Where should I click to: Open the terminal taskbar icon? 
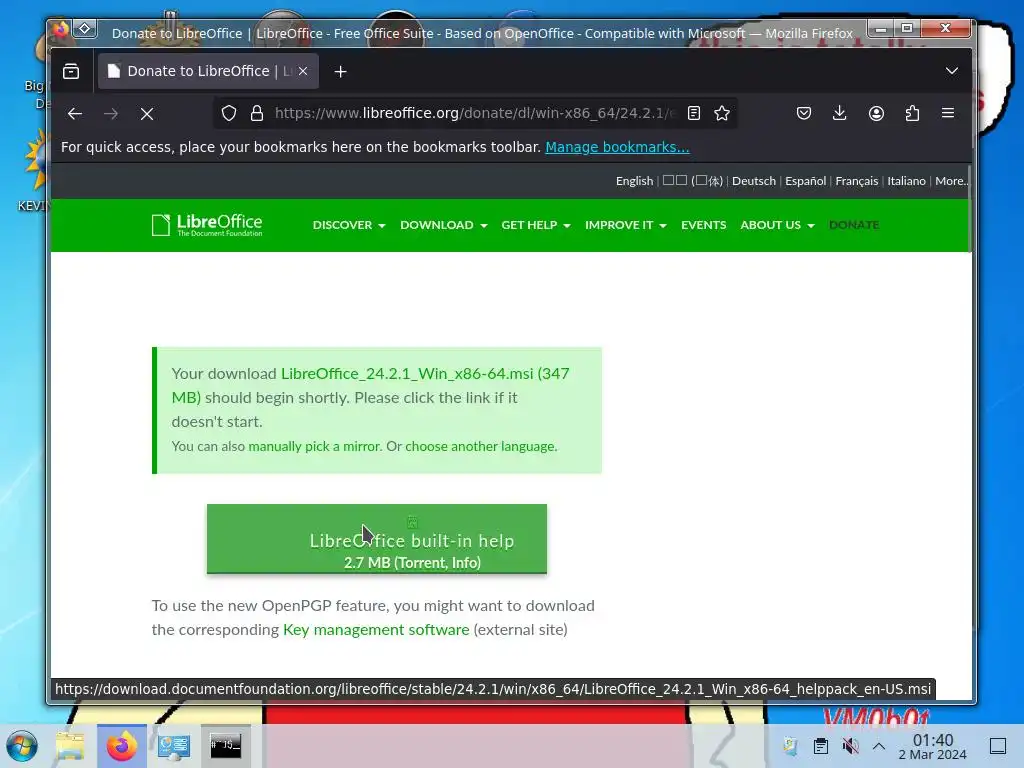click(225, 745)
